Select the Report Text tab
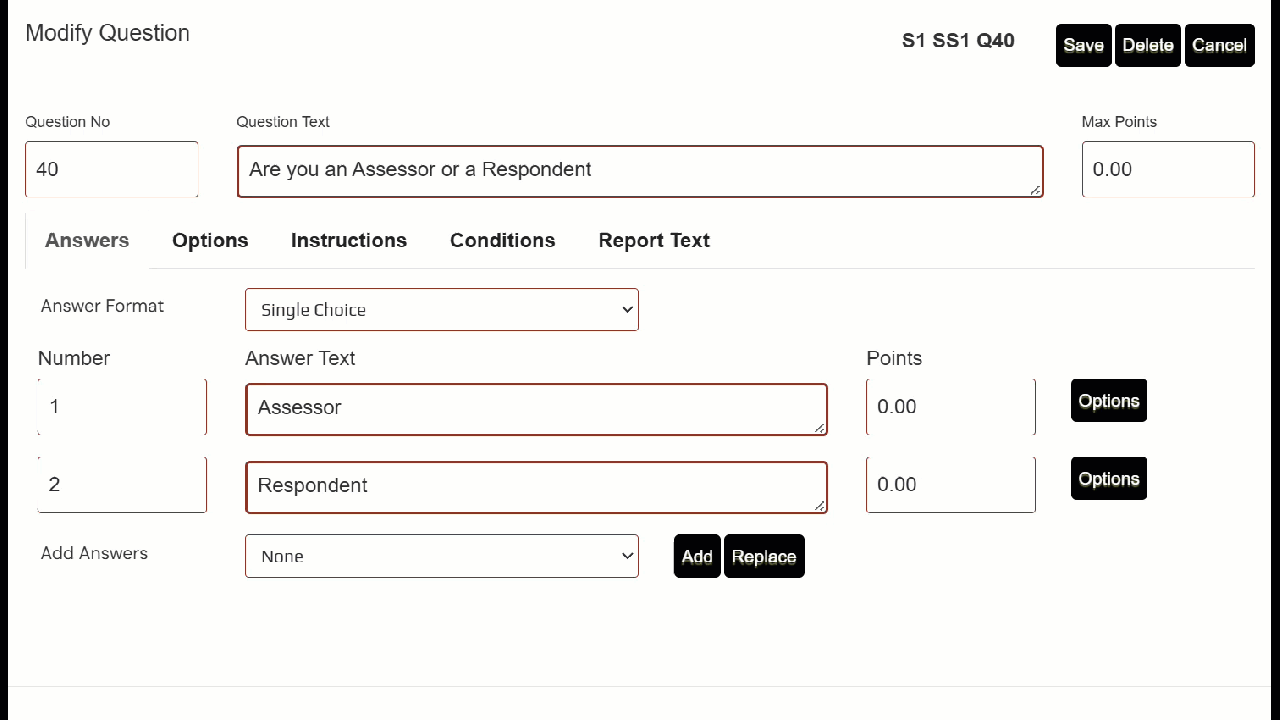Image resolution: width=1280 pixels, height=720 pixels. pos(654,240)
